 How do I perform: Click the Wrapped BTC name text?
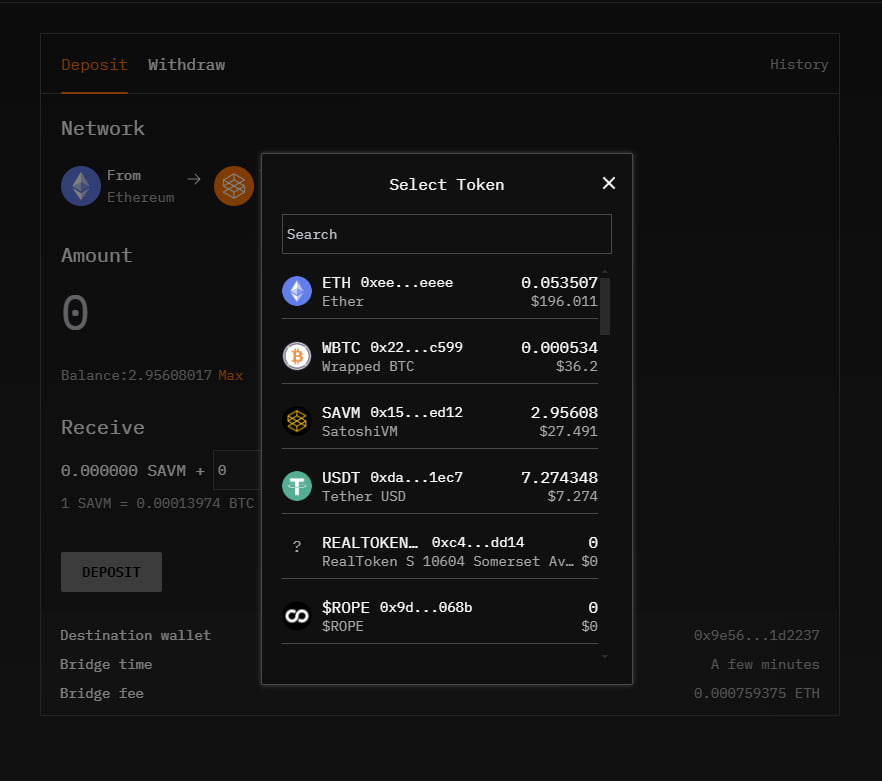(x=368, y=366)
